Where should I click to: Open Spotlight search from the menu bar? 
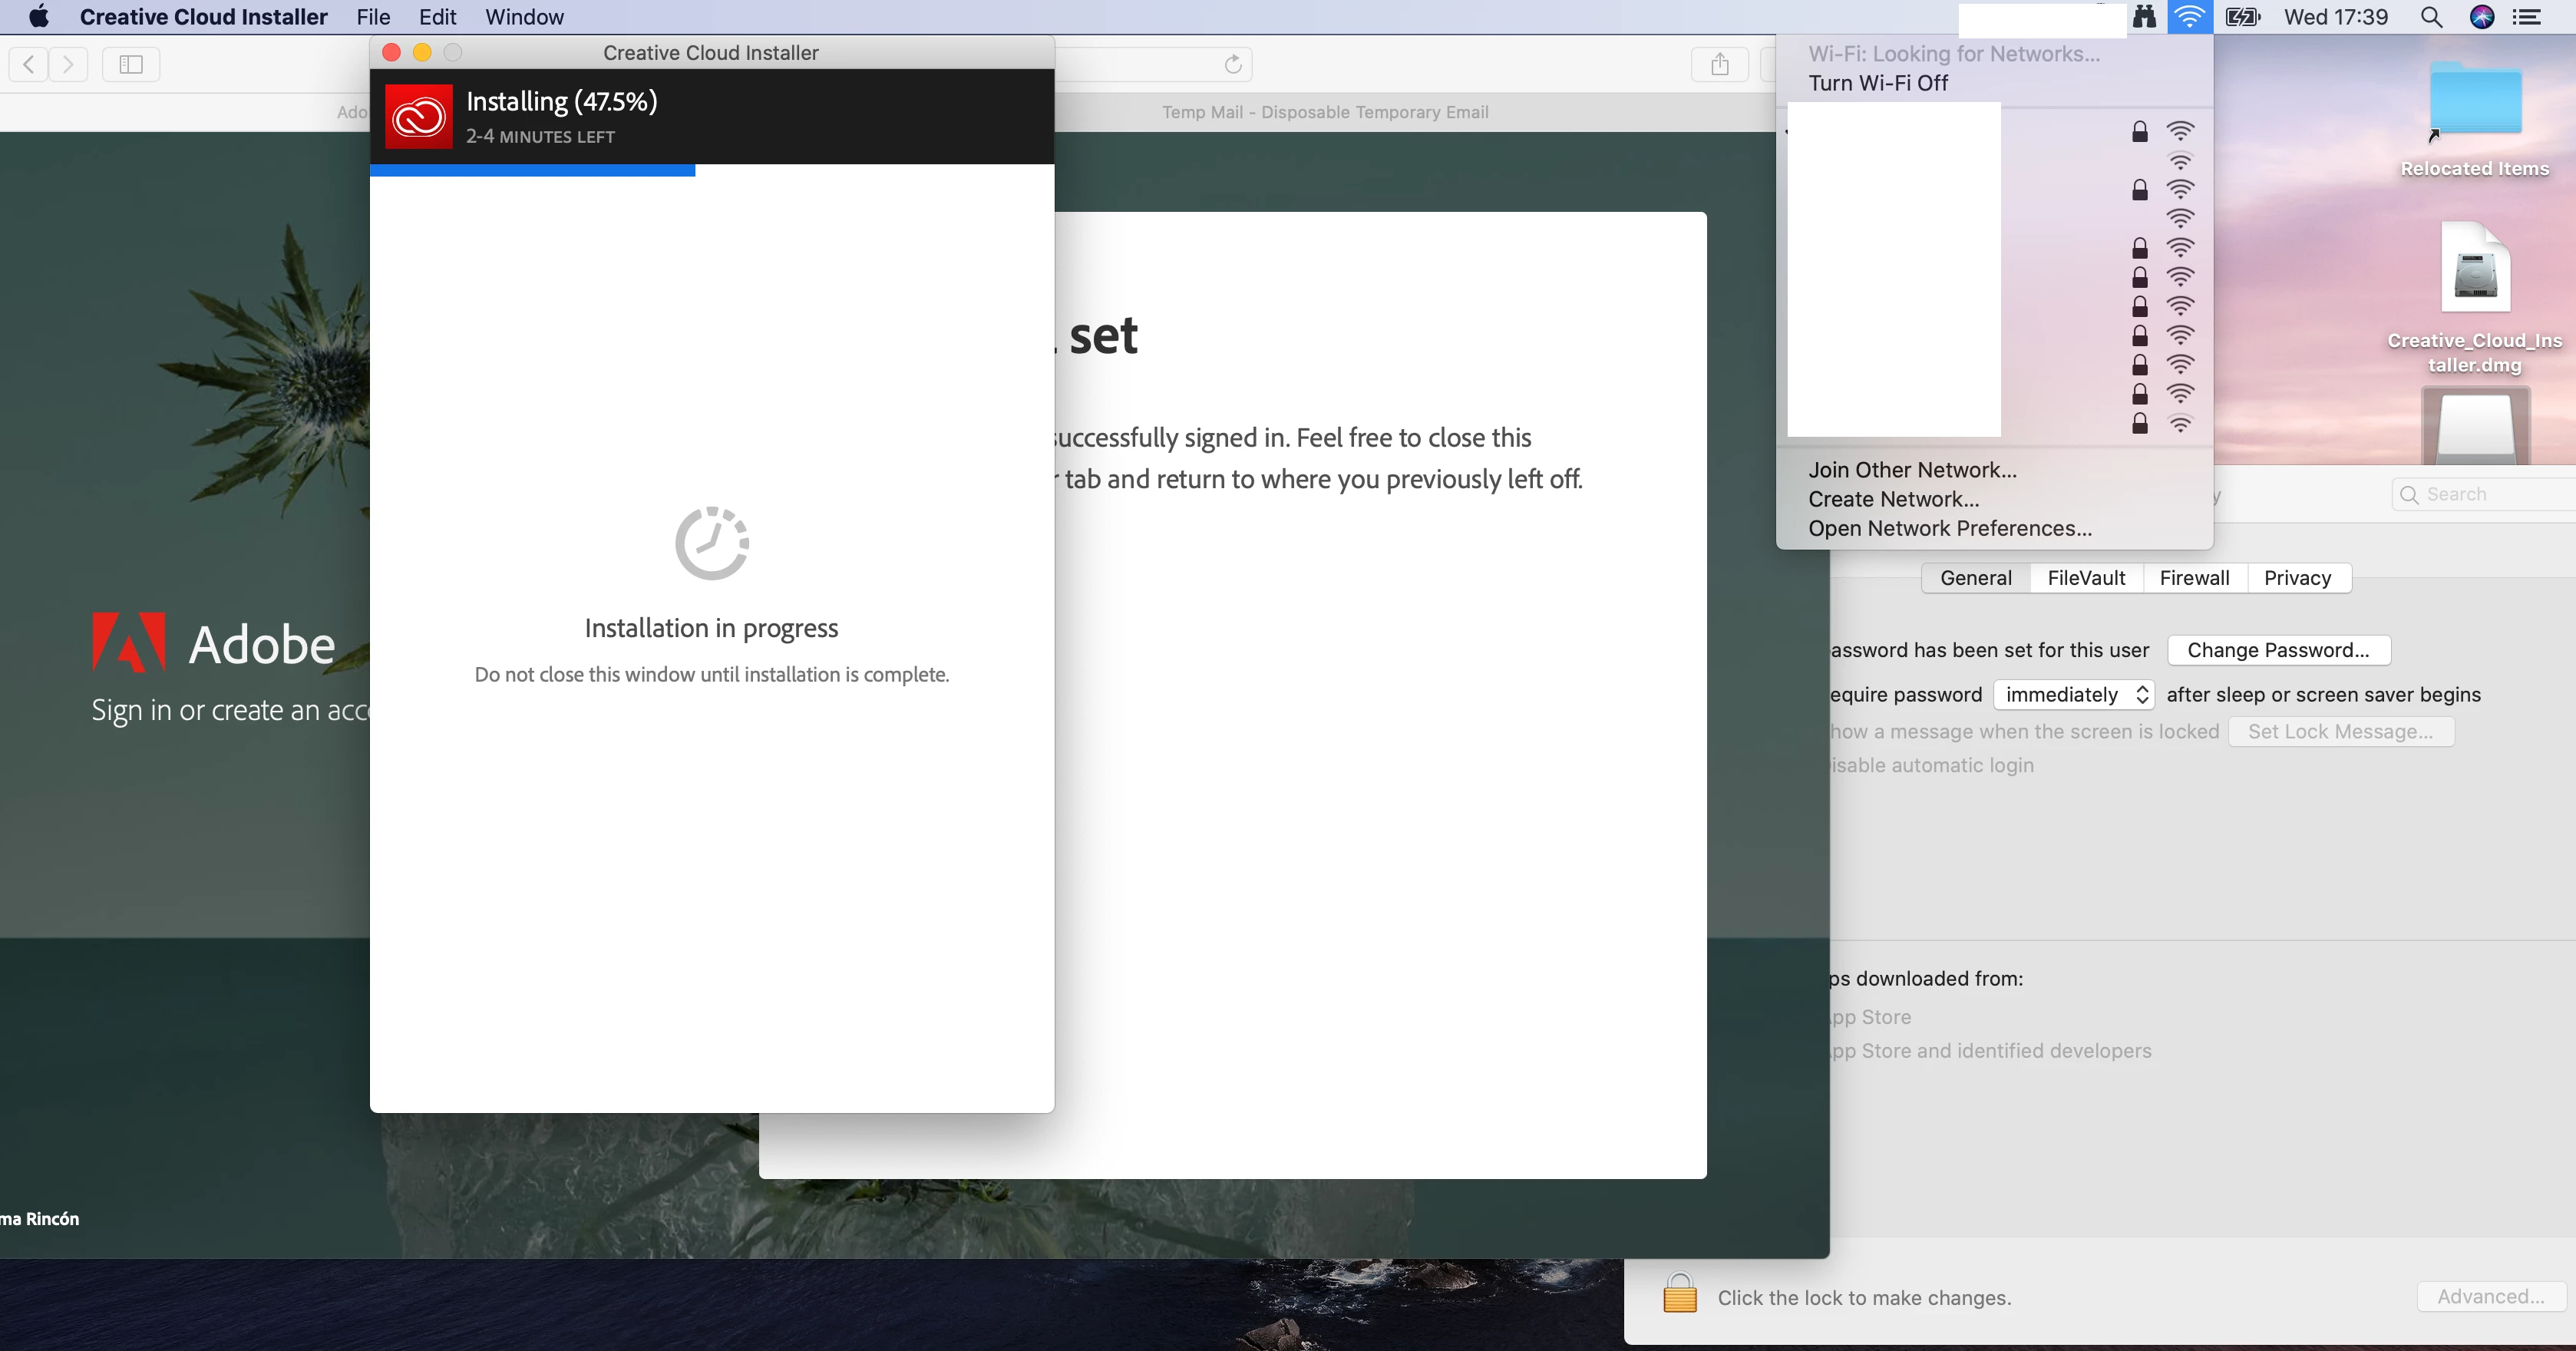click(2432, 17)
